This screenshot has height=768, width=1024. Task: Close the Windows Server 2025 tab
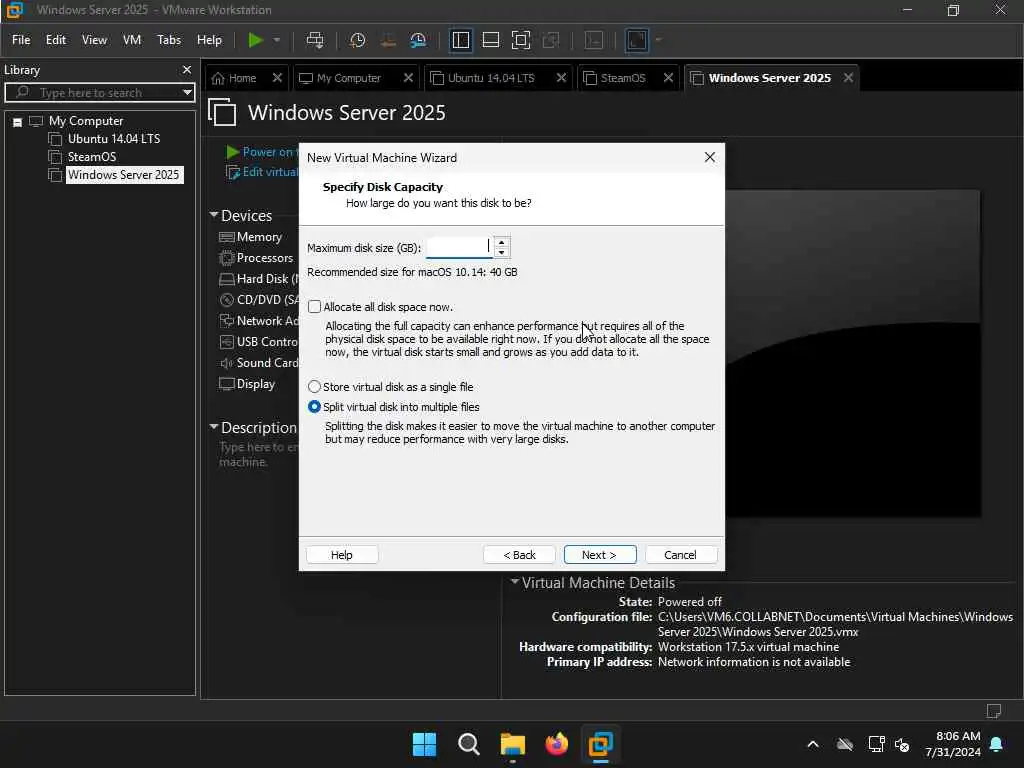(848, 77)
